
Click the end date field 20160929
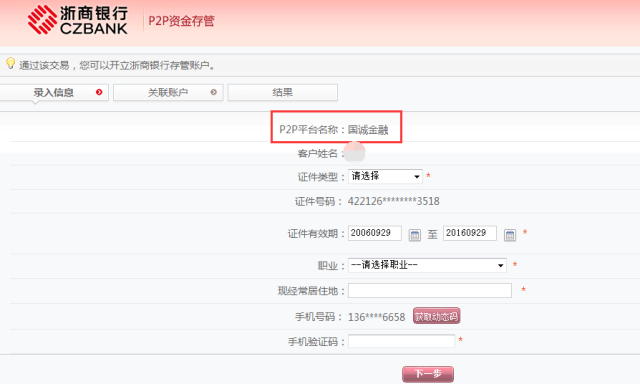tap(470, 233)
